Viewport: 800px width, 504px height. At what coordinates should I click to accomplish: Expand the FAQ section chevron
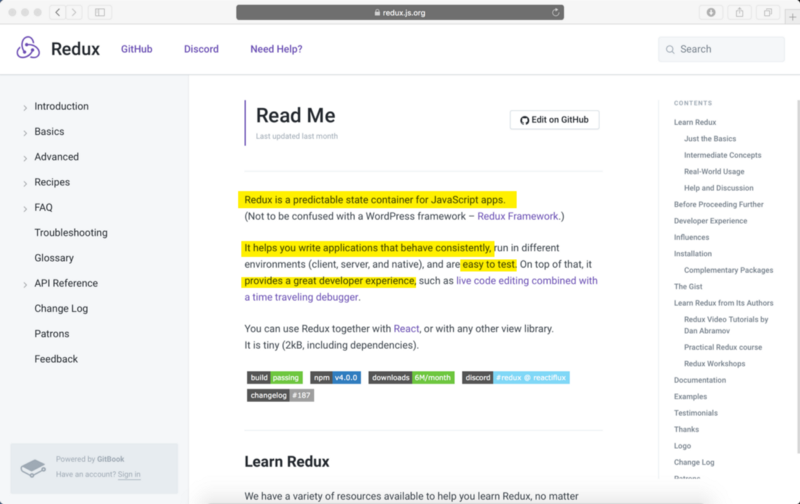click(x=25, y=209)
